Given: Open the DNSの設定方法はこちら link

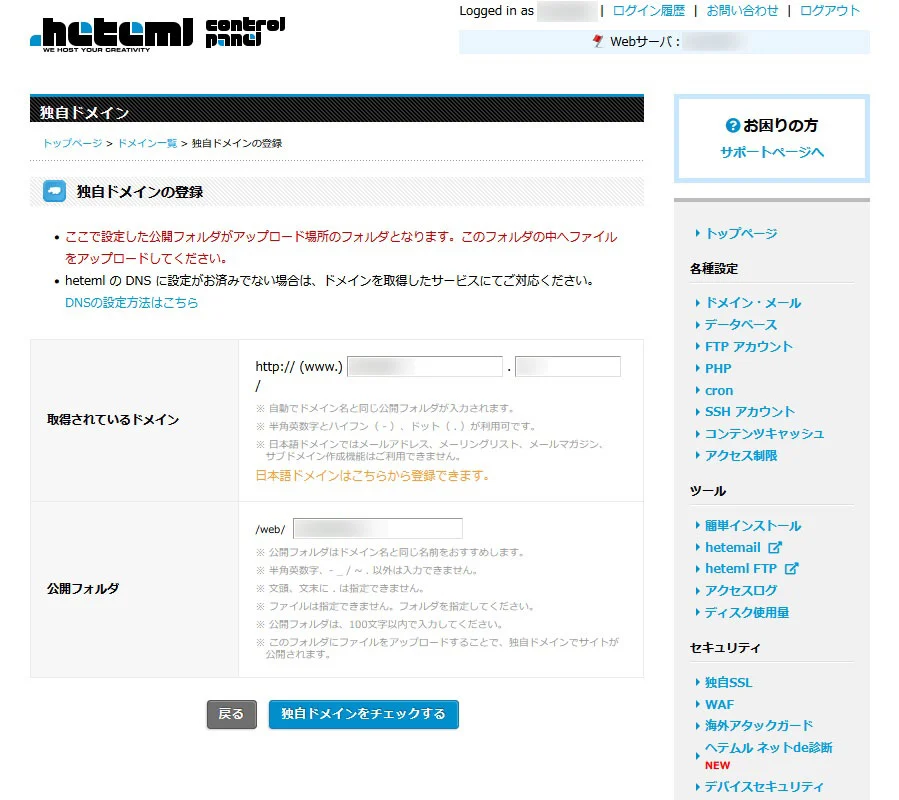Looking at the screenshot, I should [x=131, y=302].
